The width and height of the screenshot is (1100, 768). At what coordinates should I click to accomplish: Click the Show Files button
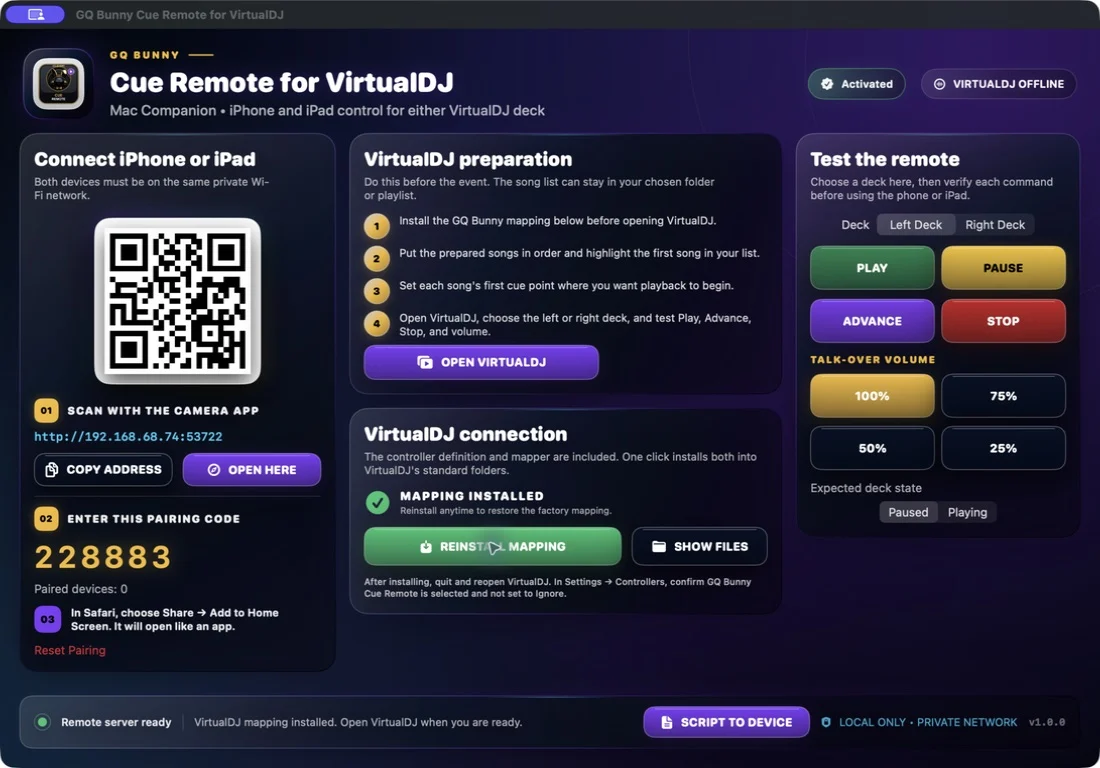699,546
